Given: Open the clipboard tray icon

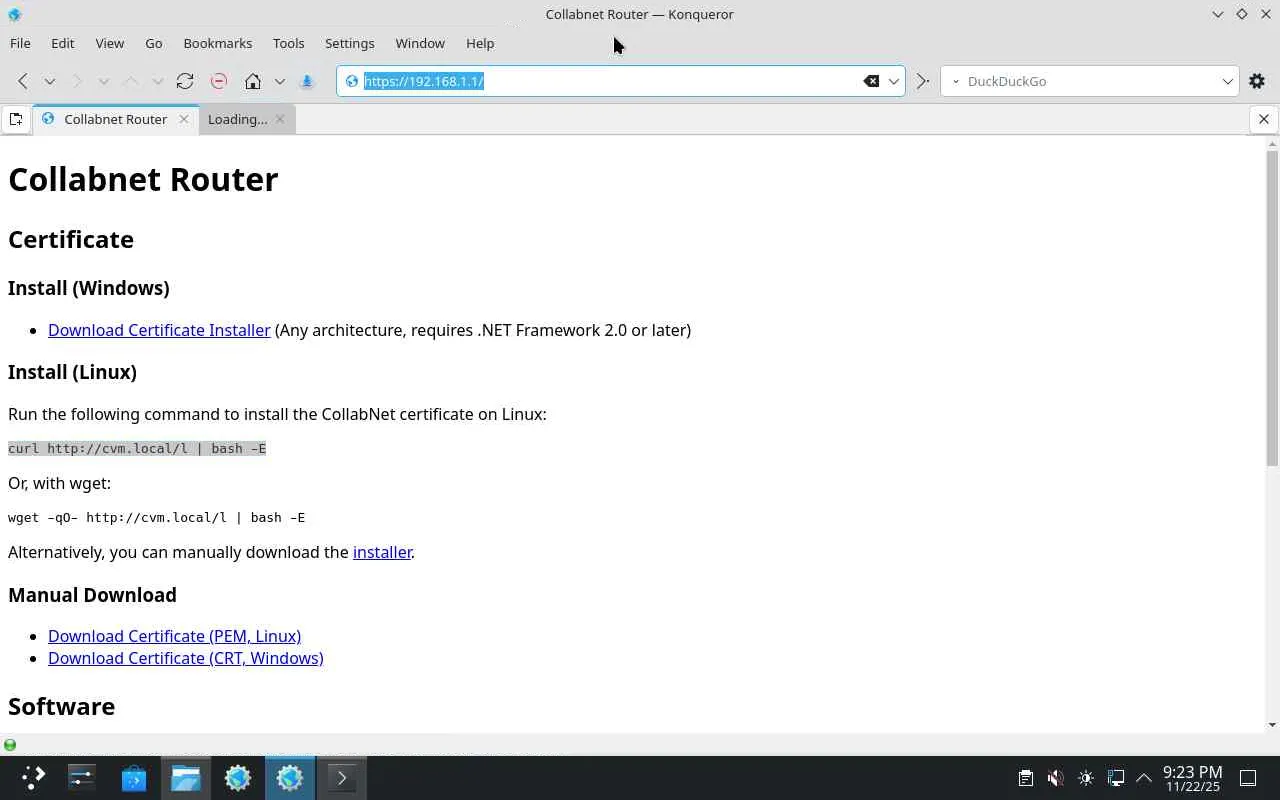Looking at the screenshot, I should tap(1025, 778).
